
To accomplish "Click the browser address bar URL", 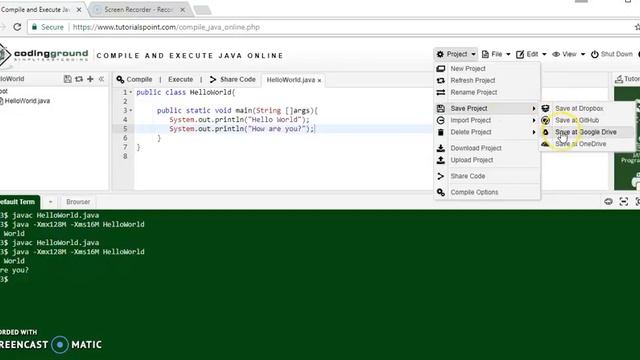I will point(166,27).
